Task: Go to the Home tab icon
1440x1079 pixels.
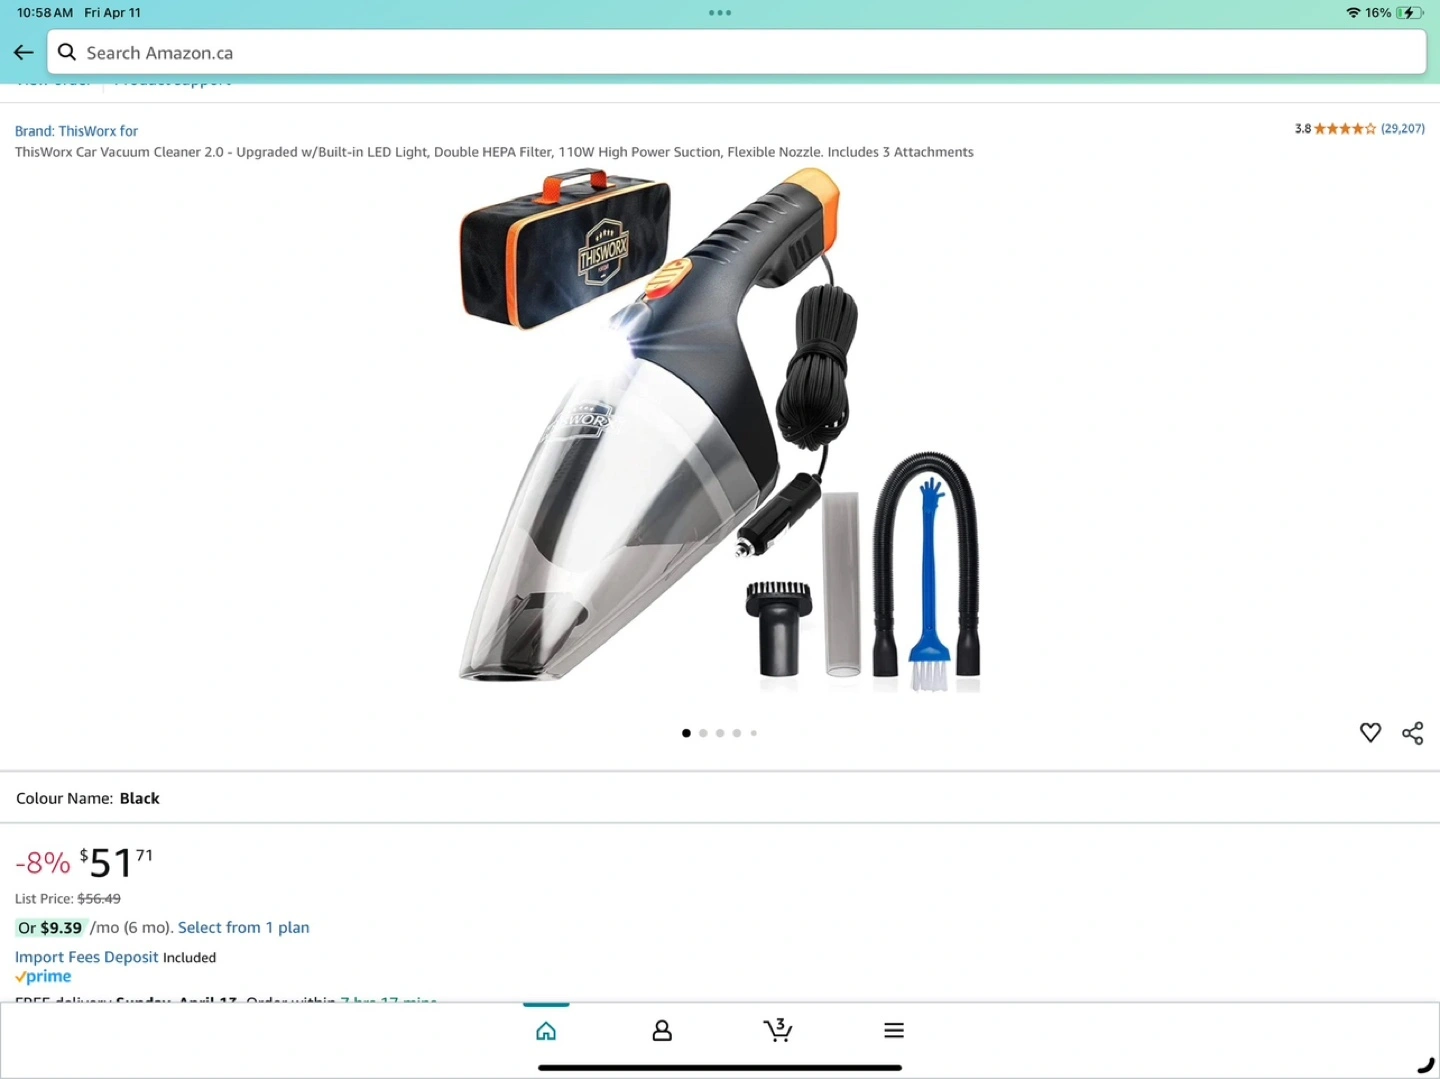Action: coord(546,1031)
